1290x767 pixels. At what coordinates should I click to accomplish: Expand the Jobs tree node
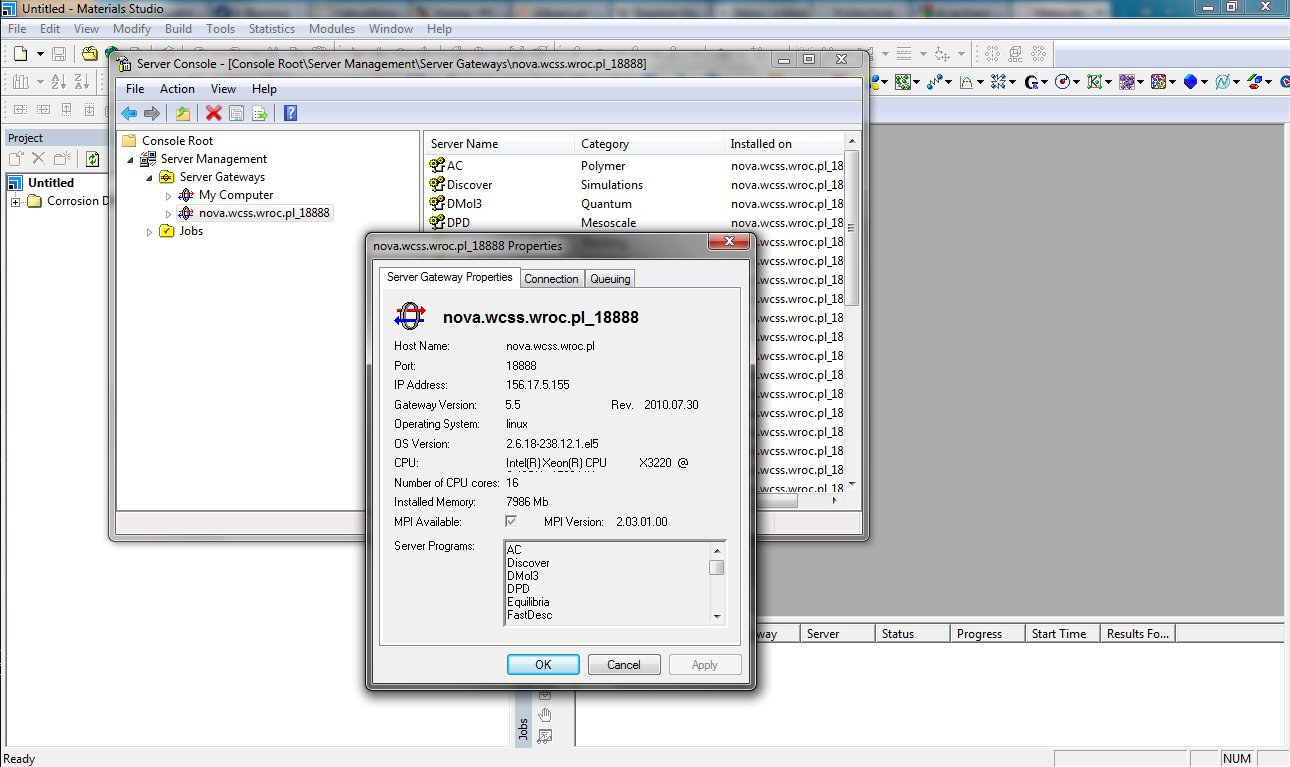(150, 232)
